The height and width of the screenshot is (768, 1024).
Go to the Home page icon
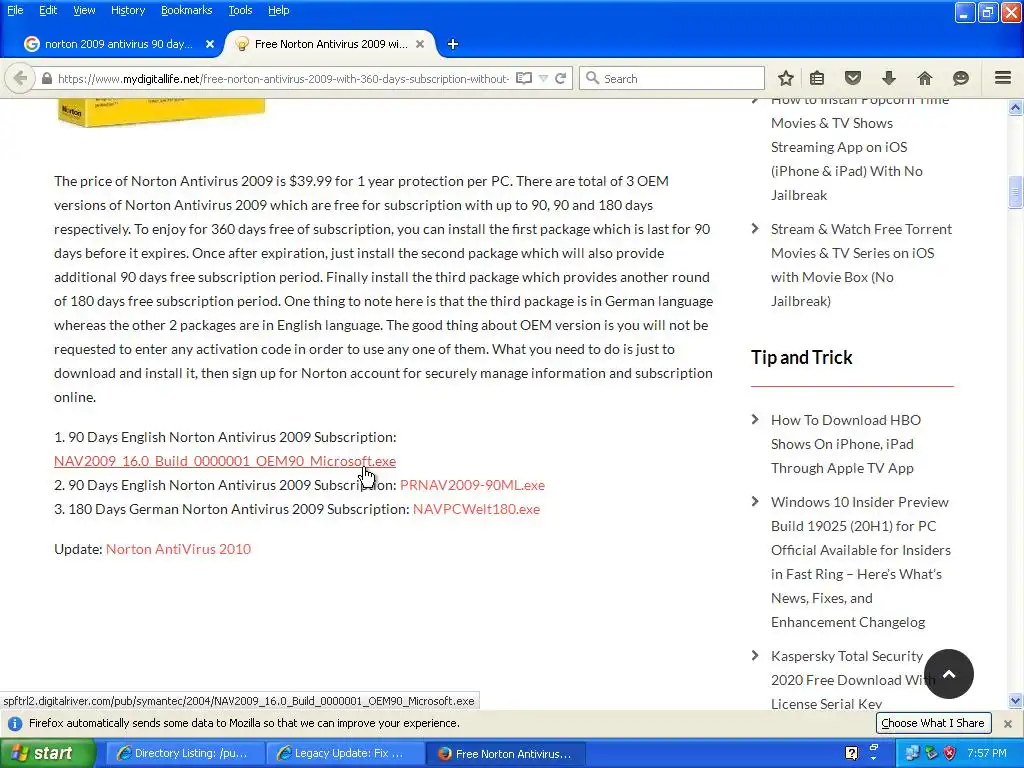point(925,78)
